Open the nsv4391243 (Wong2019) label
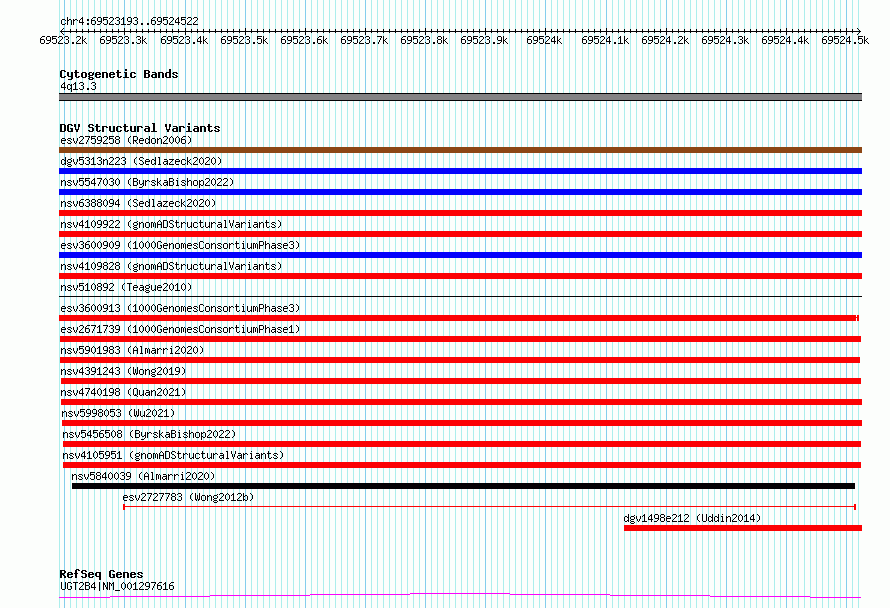Screen dimensions: 890x608 tap(123, 371)
